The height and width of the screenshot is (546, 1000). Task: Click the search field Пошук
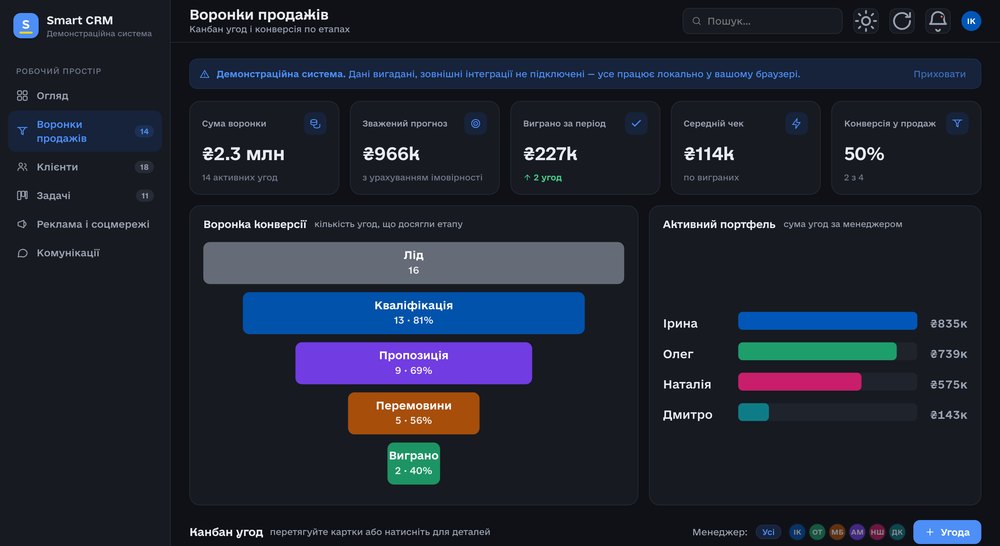(762, 21)
